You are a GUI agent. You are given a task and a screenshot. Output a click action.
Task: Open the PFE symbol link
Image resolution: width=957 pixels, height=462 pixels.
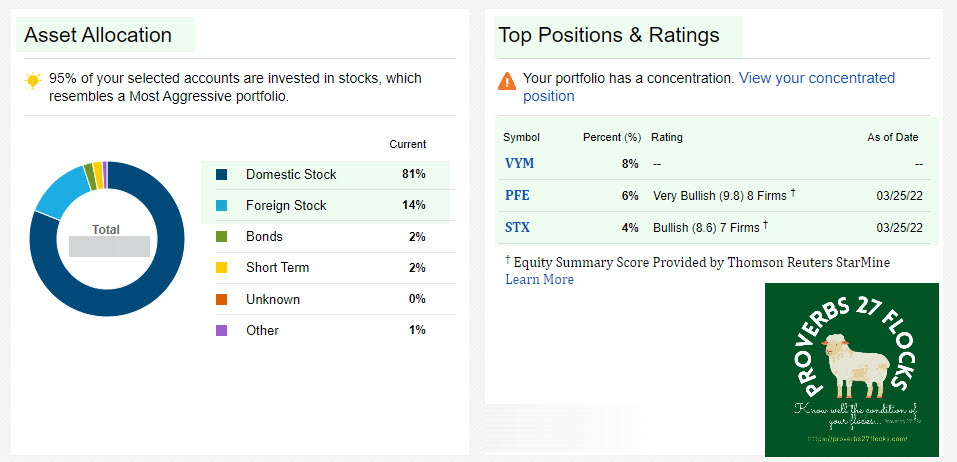pyautogui.click(x=517, y=196)
